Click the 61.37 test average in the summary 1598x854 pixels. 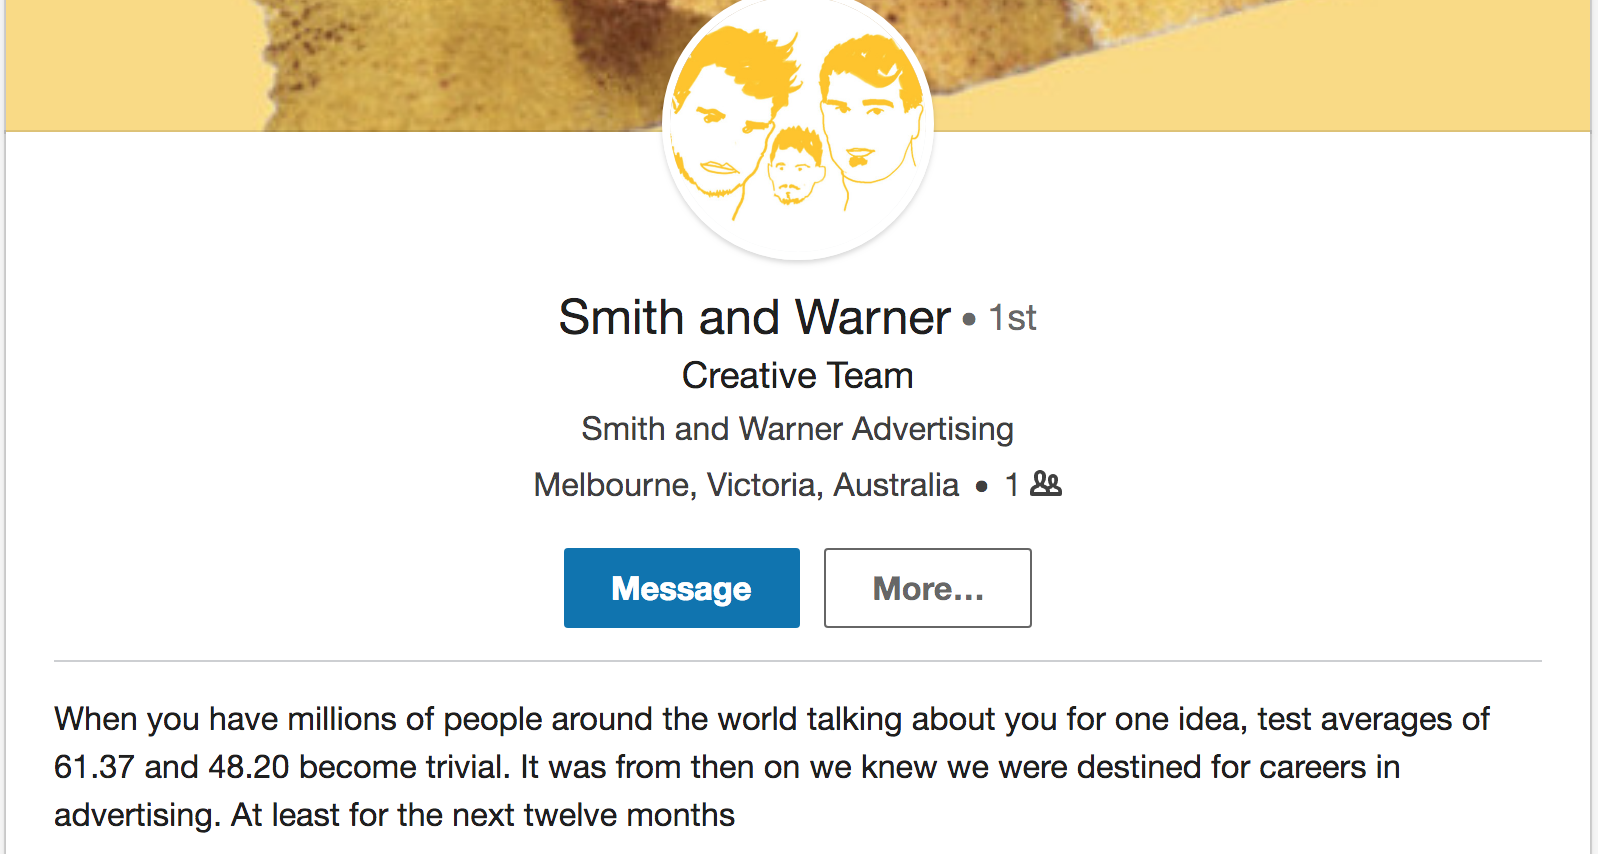pyautogui.click(x=94, y=767)
